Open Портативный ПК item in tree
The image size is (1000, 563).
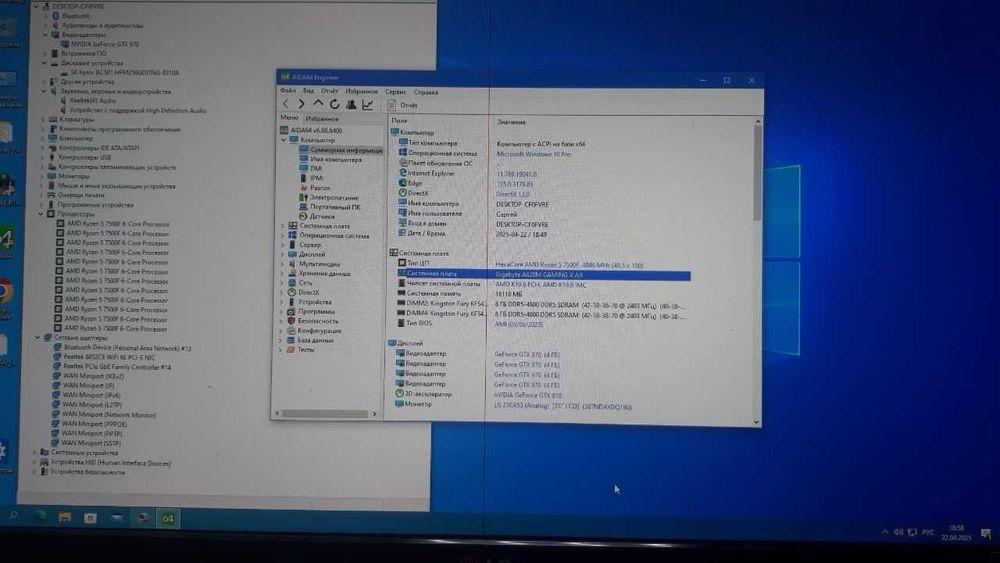(335, 207)
